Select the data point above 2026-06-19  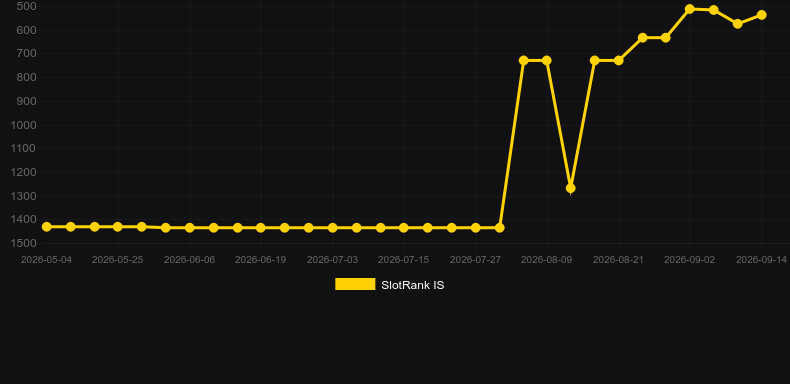point(260,228)
